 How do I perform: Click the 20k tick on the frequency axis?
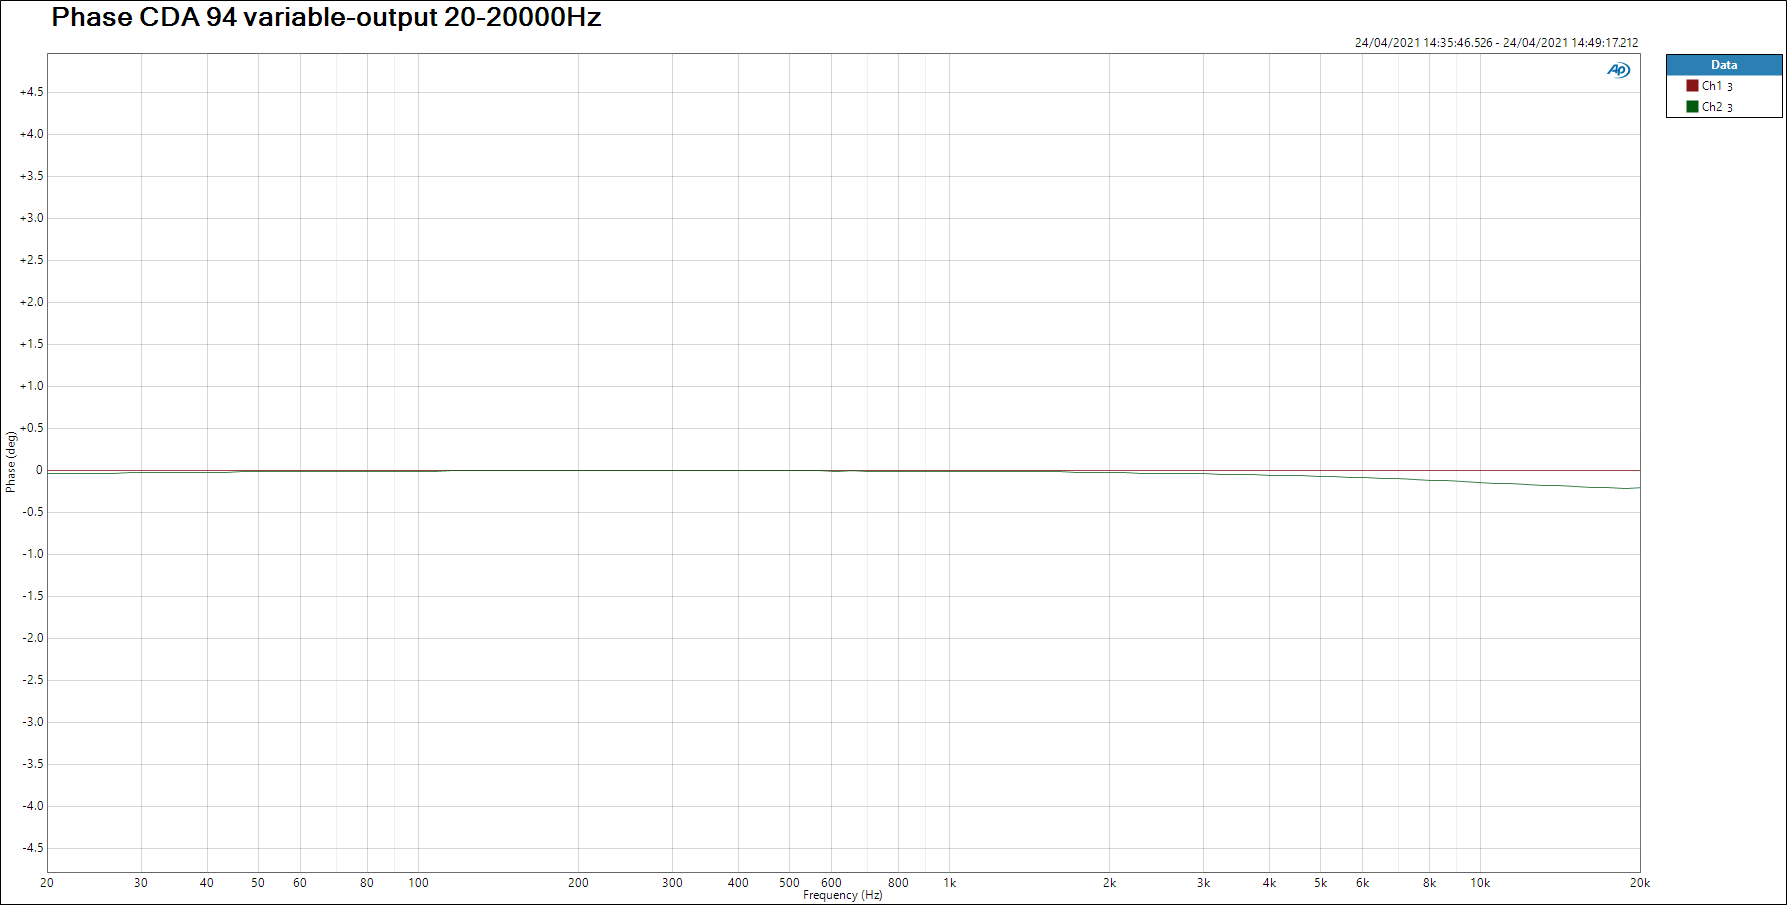tap(1639, 883)
